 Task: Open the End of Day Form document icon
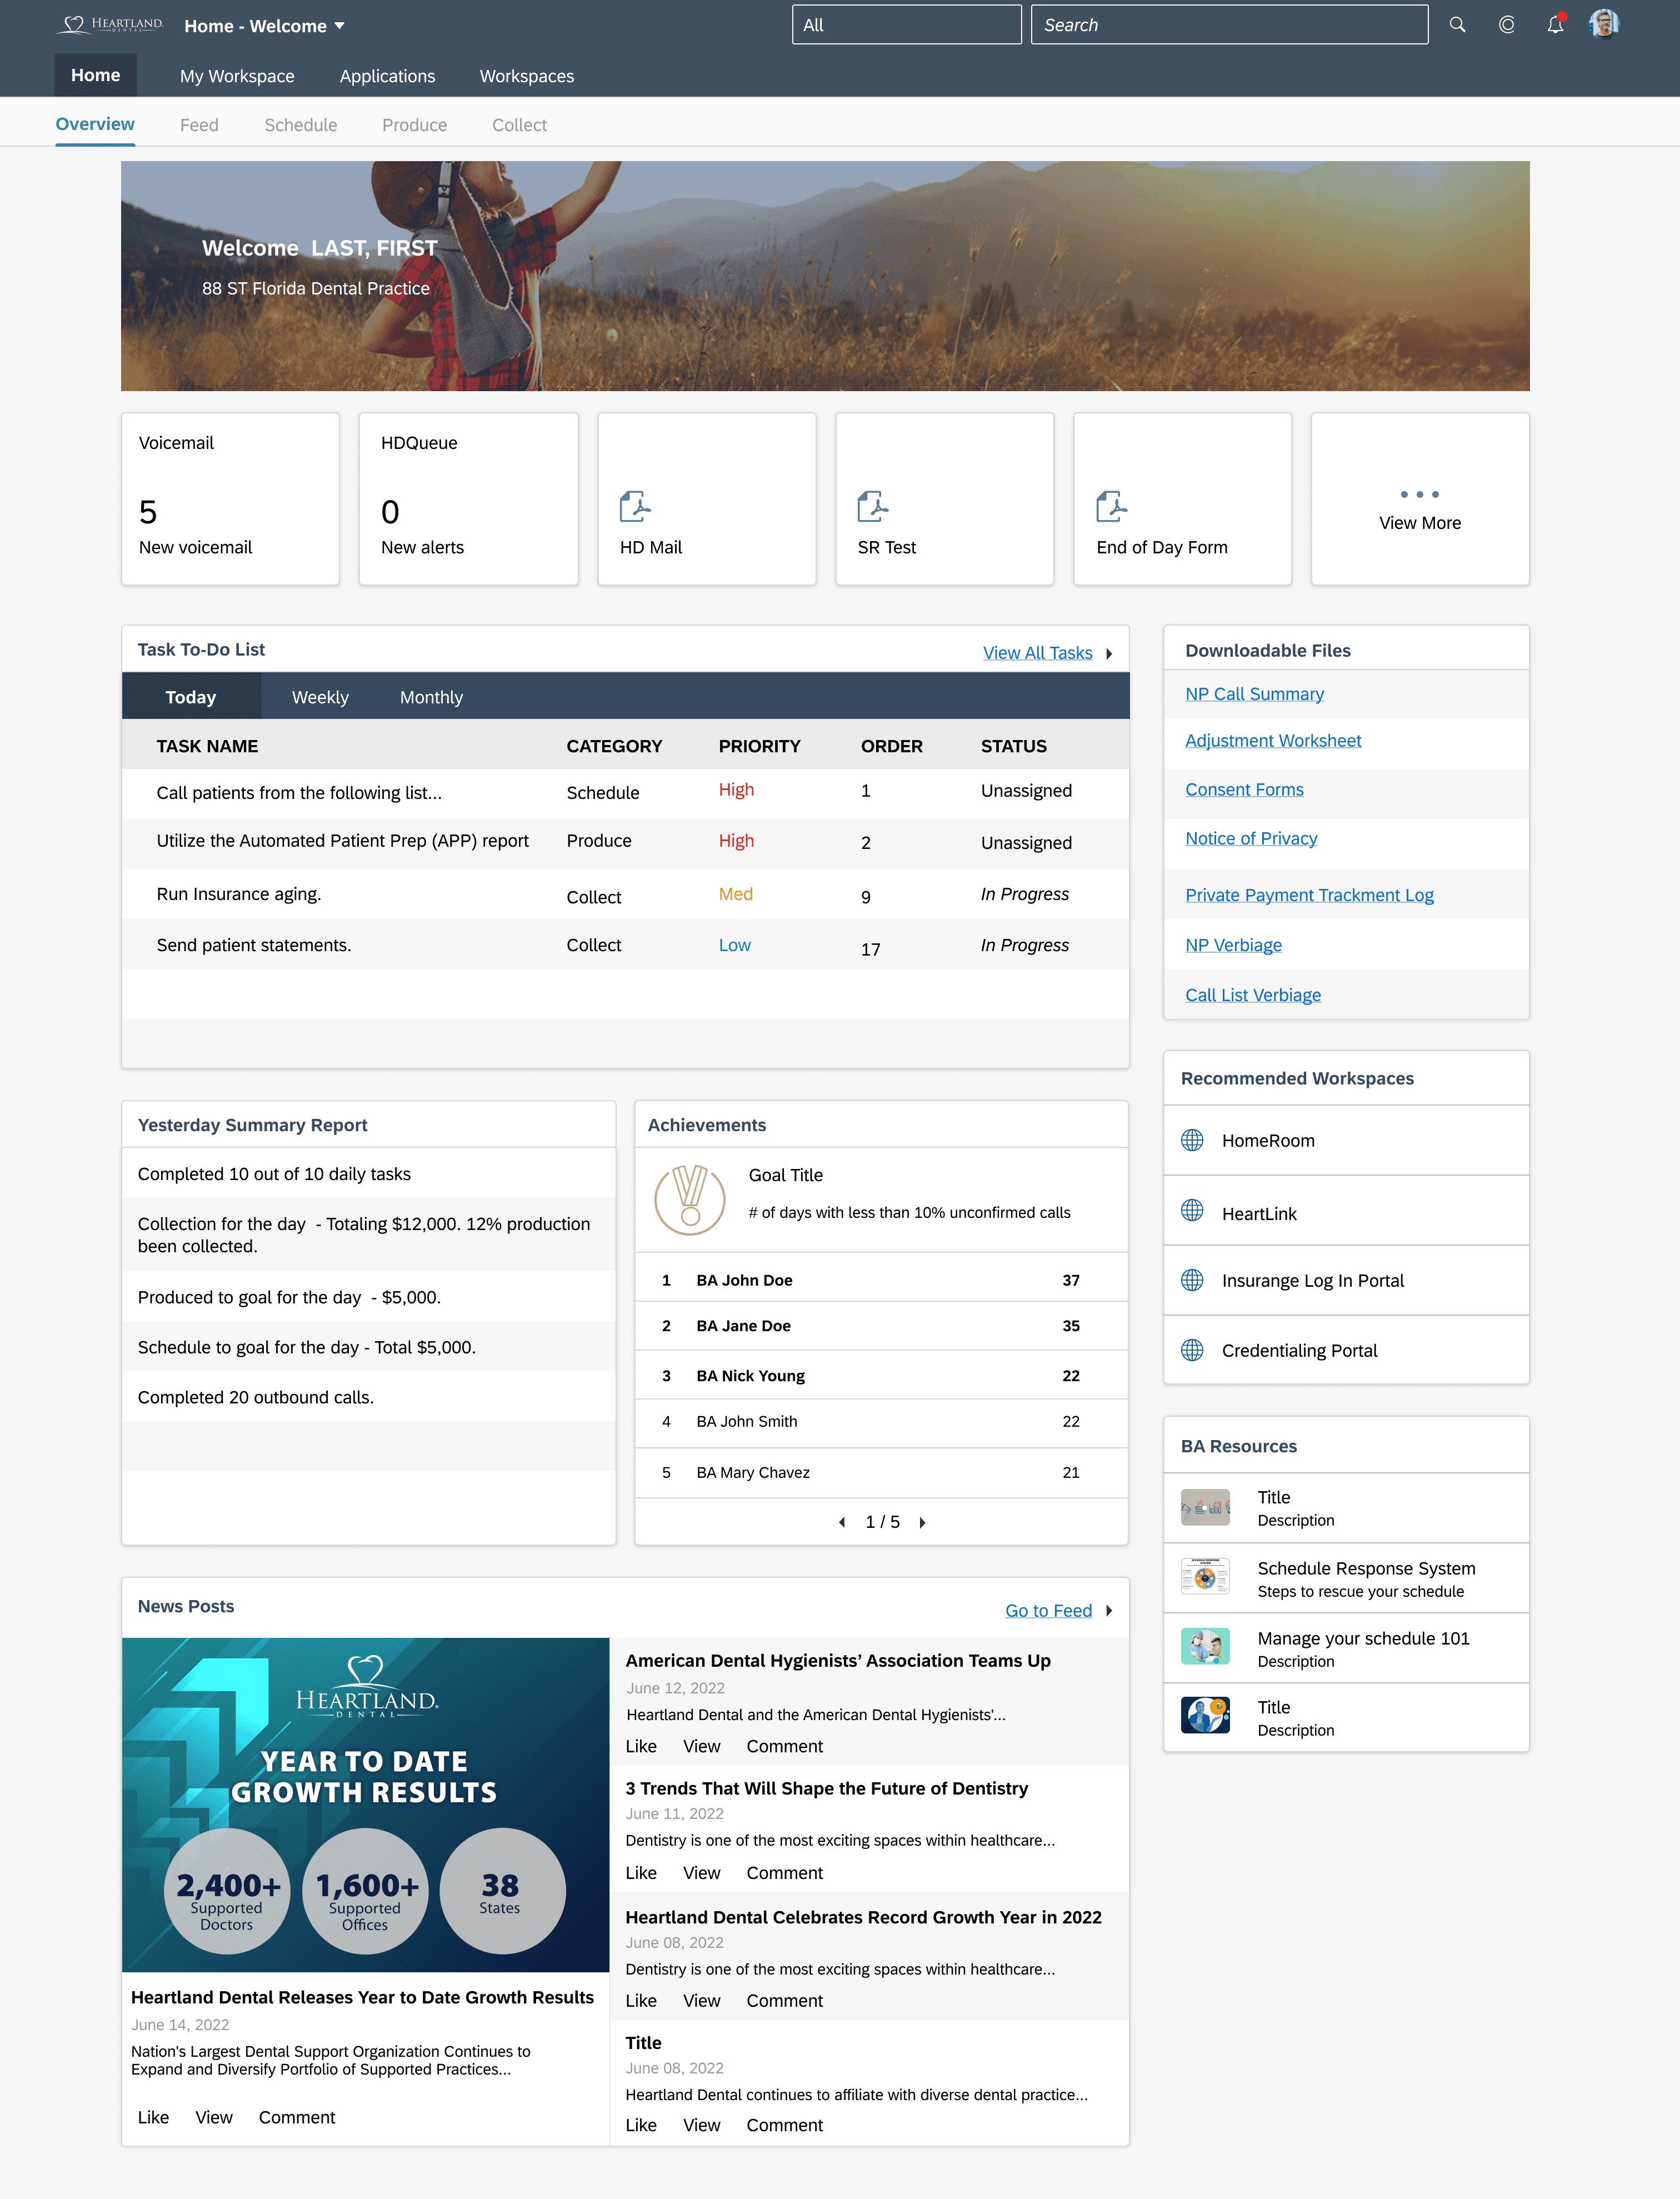click(x=1110, y=506)
